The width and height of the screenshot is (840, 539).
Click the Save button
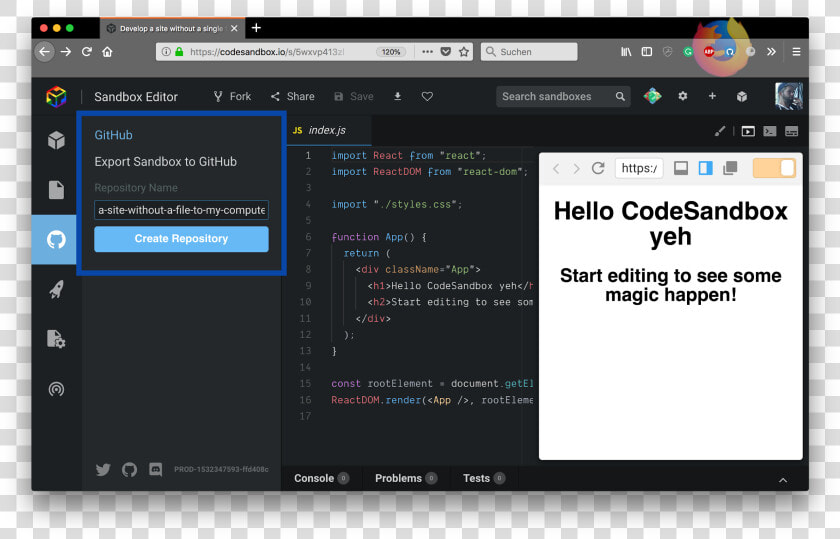(354, 96)
